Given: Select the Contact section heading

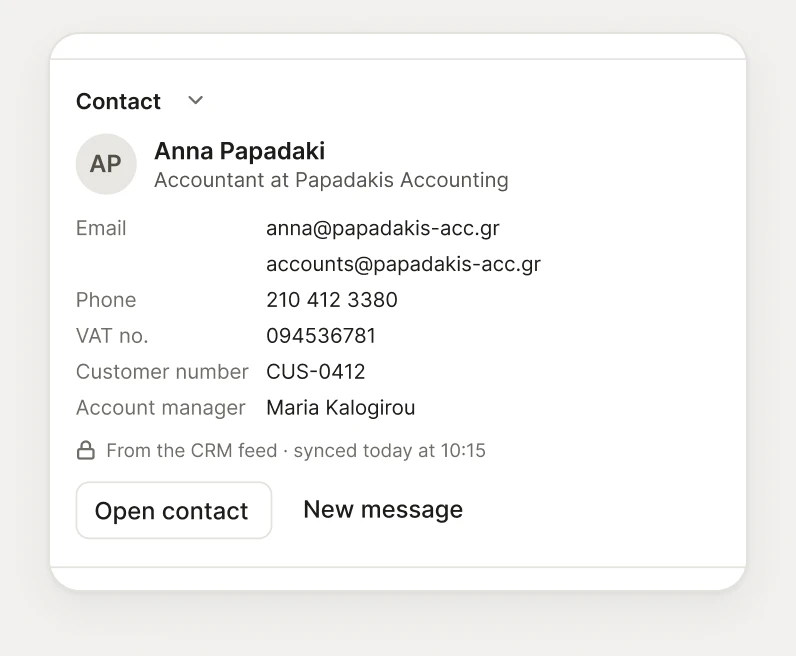Looking at the screenshot, I should (x=118, y=101).
